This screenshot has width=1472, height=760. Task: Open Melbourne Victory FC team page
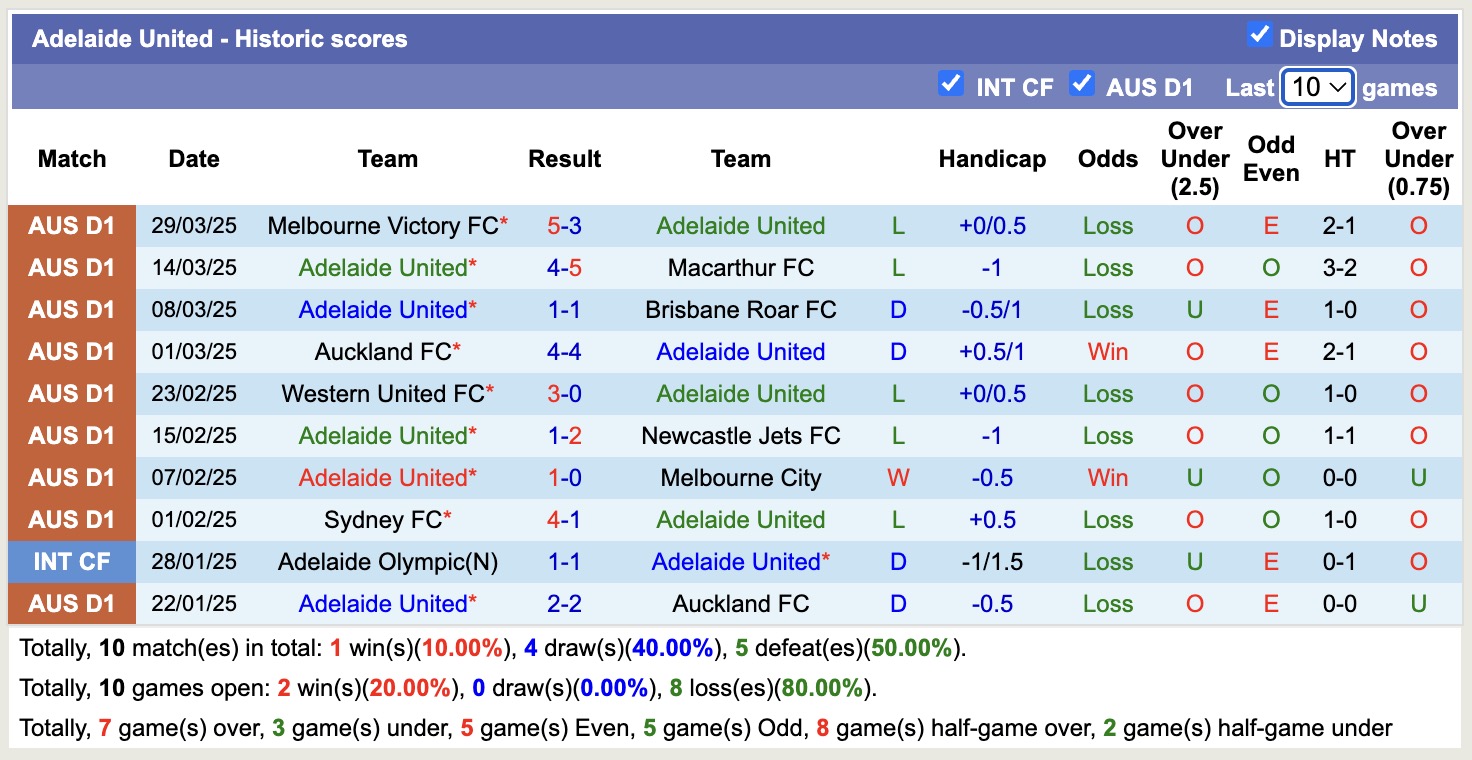click(x=380, y=225)
